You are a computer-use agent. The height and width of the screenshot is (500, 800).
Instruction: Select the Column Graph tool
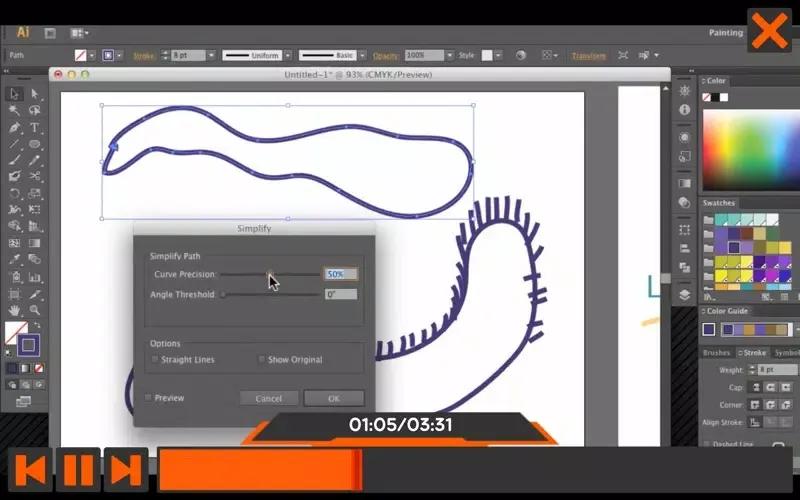pyautogui.click(x=35, y=277)
